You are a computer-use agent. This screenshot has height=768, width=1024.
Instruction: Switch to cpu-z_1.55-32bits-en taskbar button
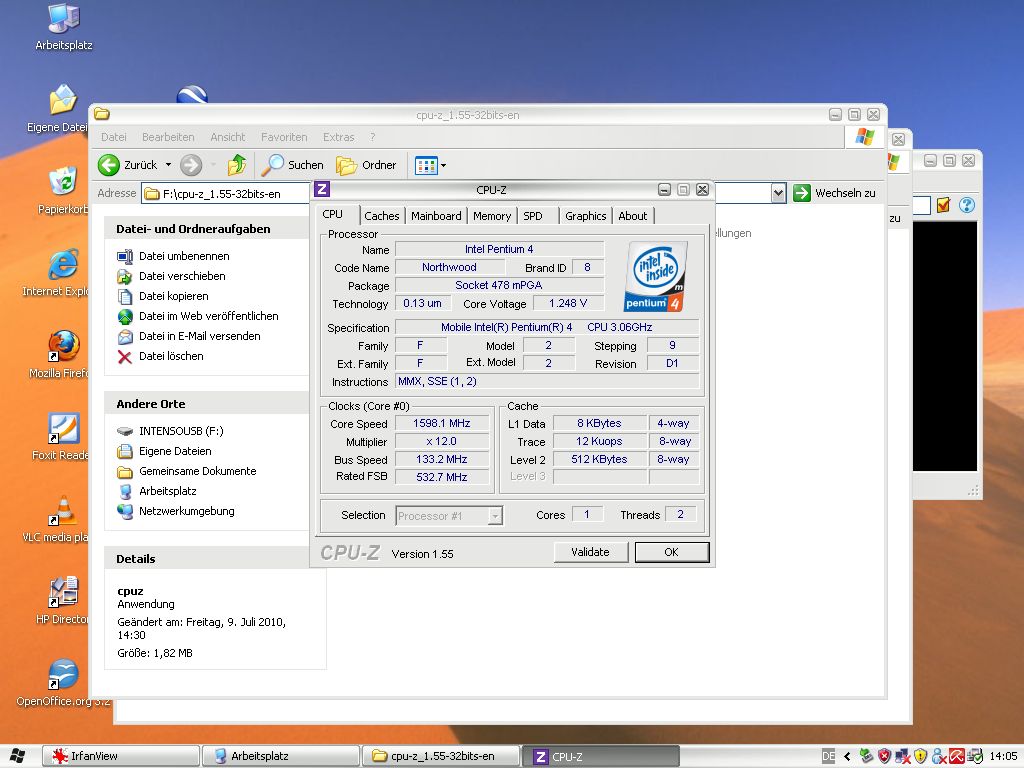coord(441,756)
